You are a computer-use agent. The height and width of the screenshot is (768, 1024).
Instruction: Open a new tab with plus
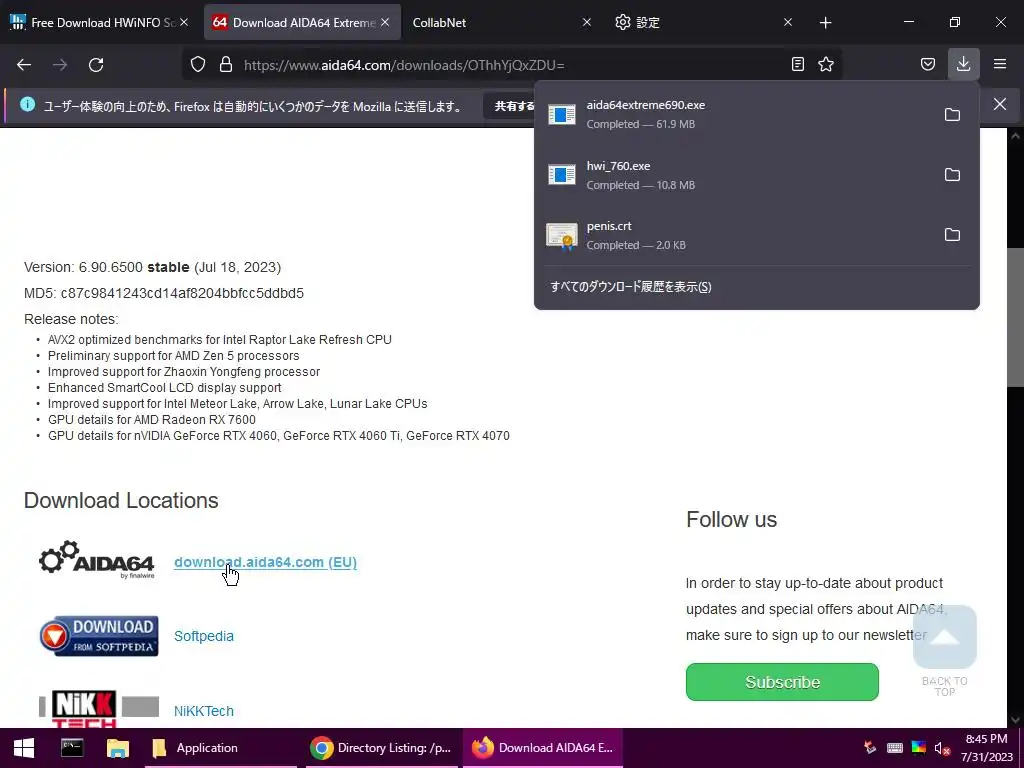[x=825, y=23]
